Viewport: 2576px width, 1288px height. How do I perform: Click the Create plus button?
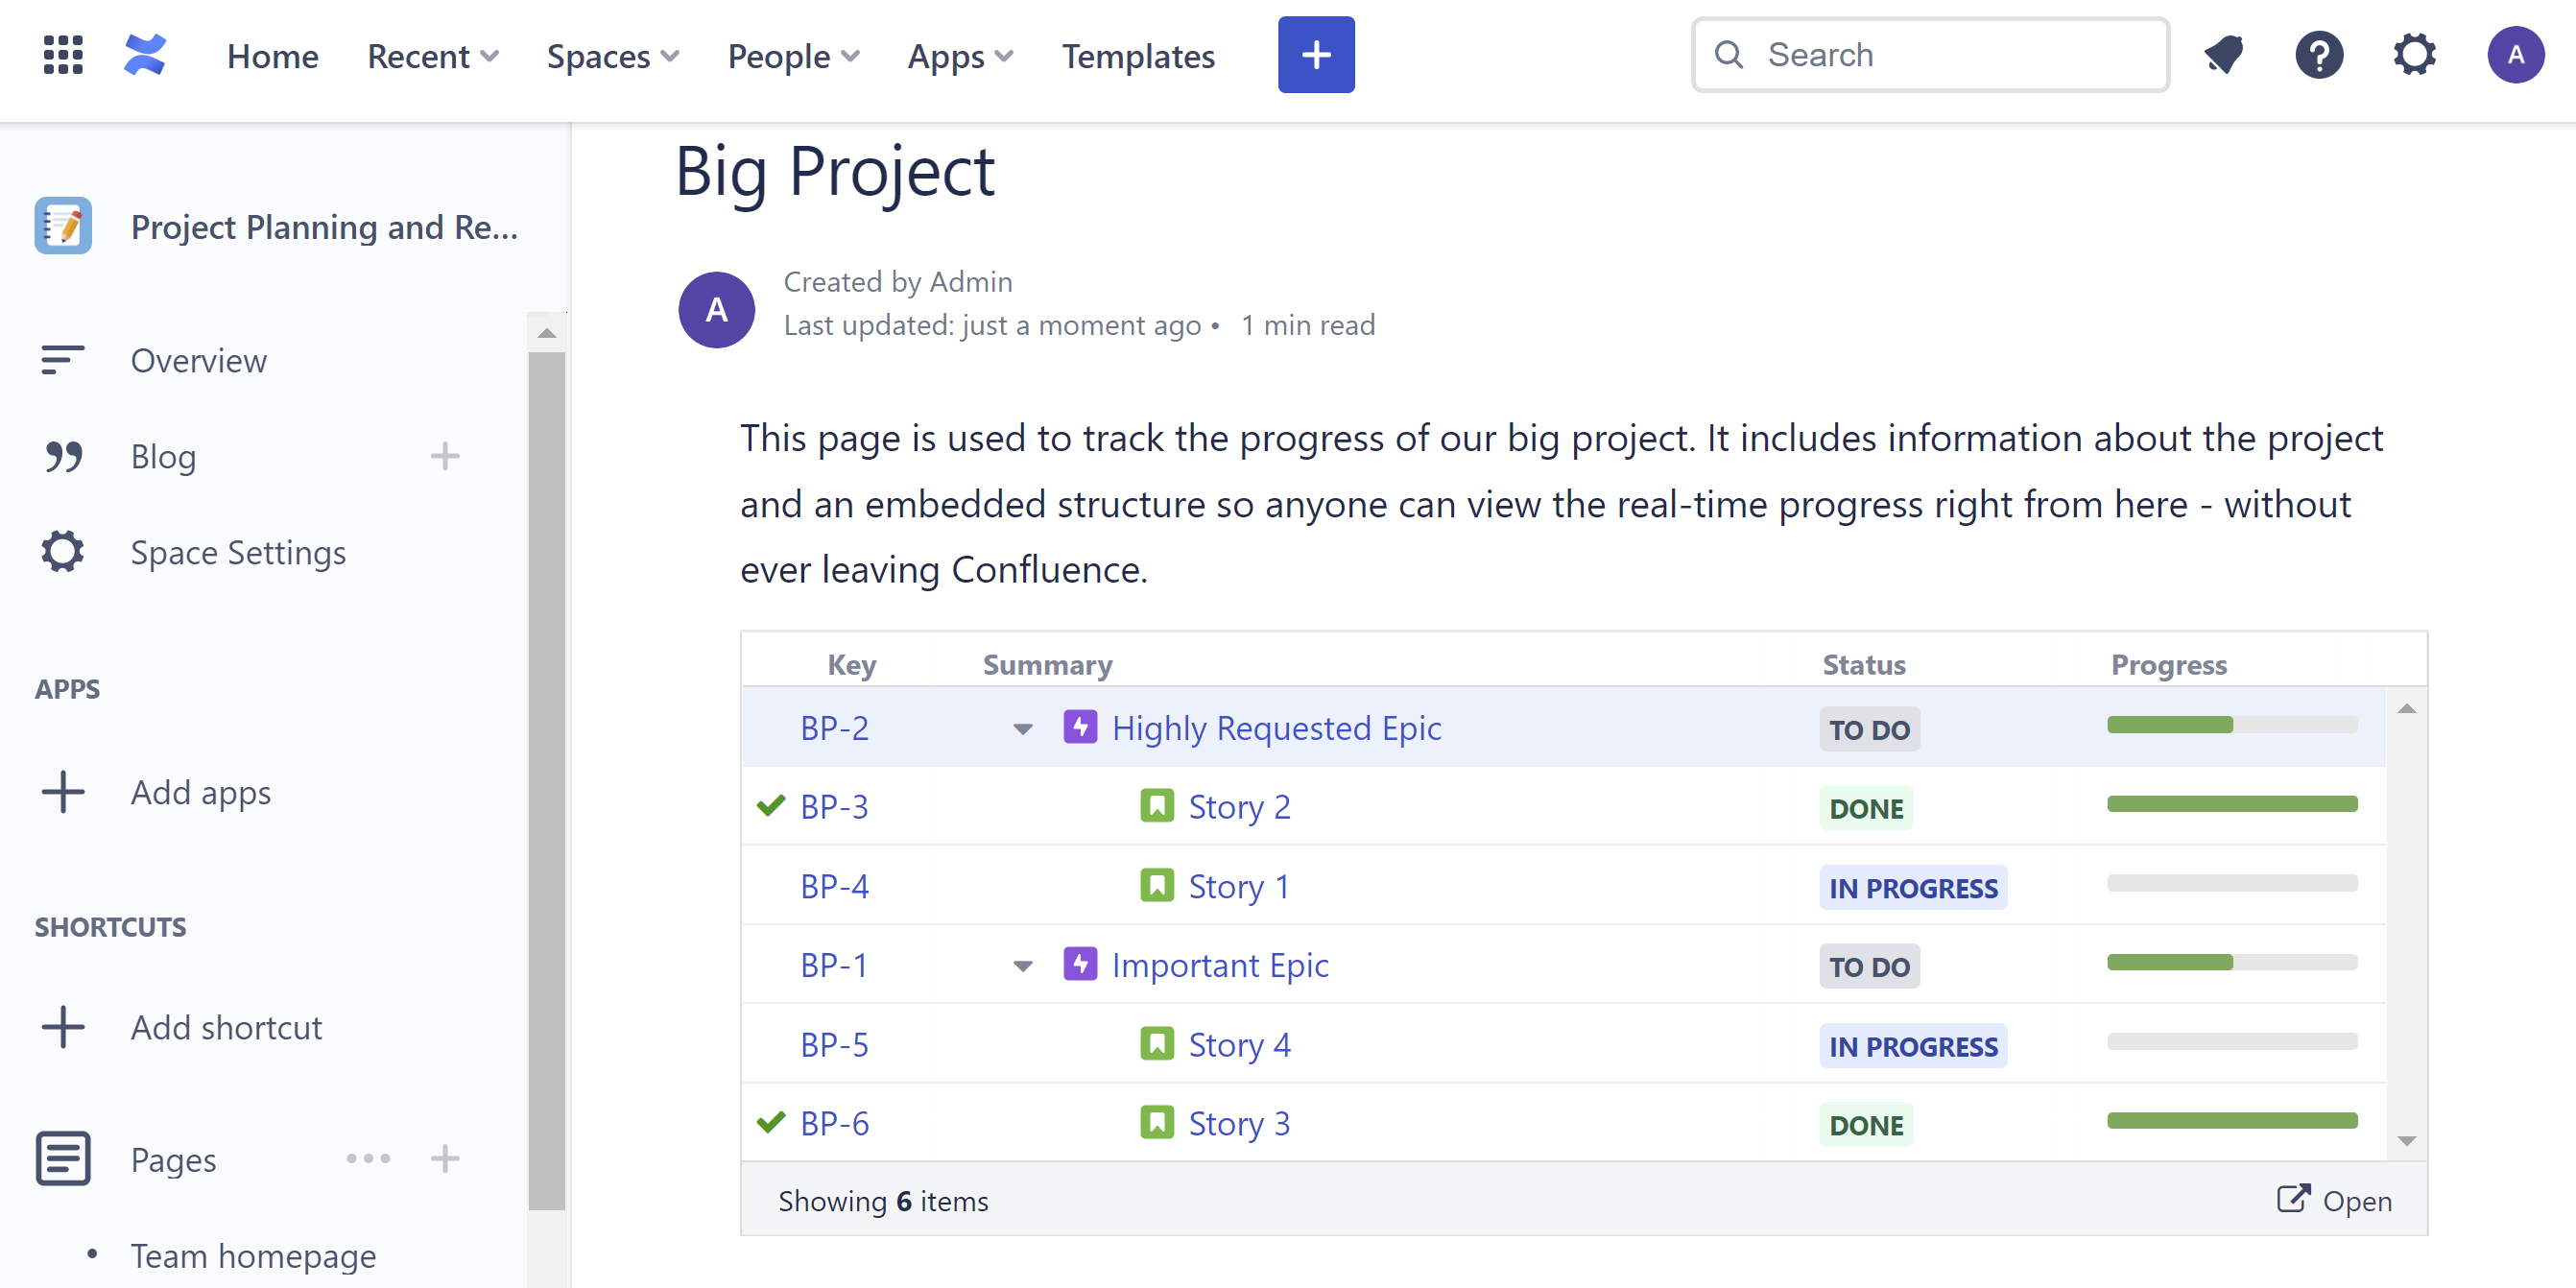click(x=1315, y=54)
